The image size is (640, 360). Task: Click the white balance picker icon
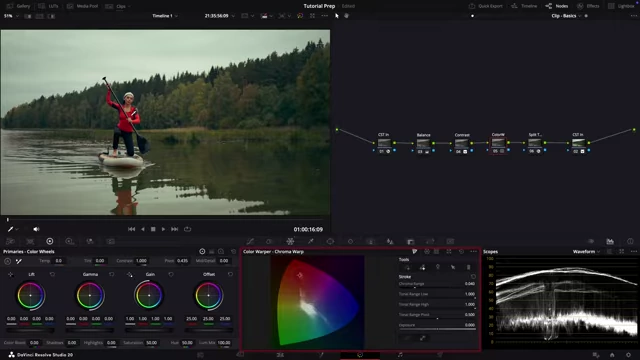click(x=18, y=261)
